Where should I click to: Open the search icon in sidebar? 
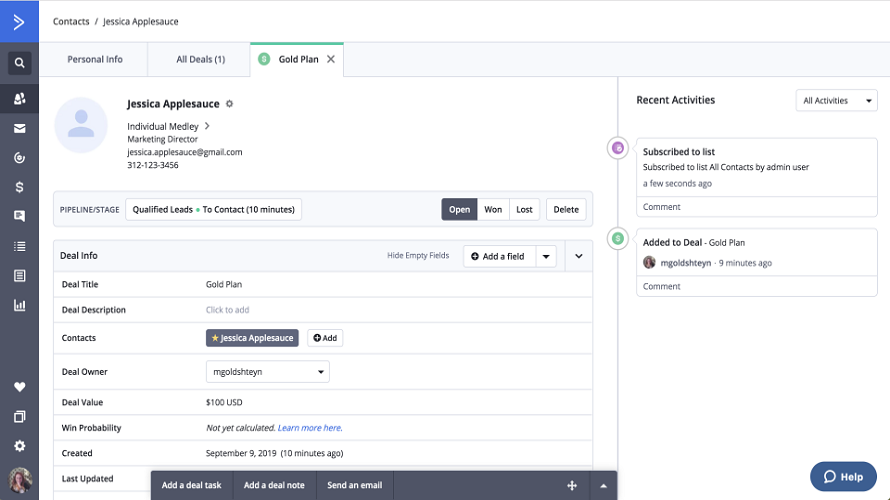tap(19, 64)
